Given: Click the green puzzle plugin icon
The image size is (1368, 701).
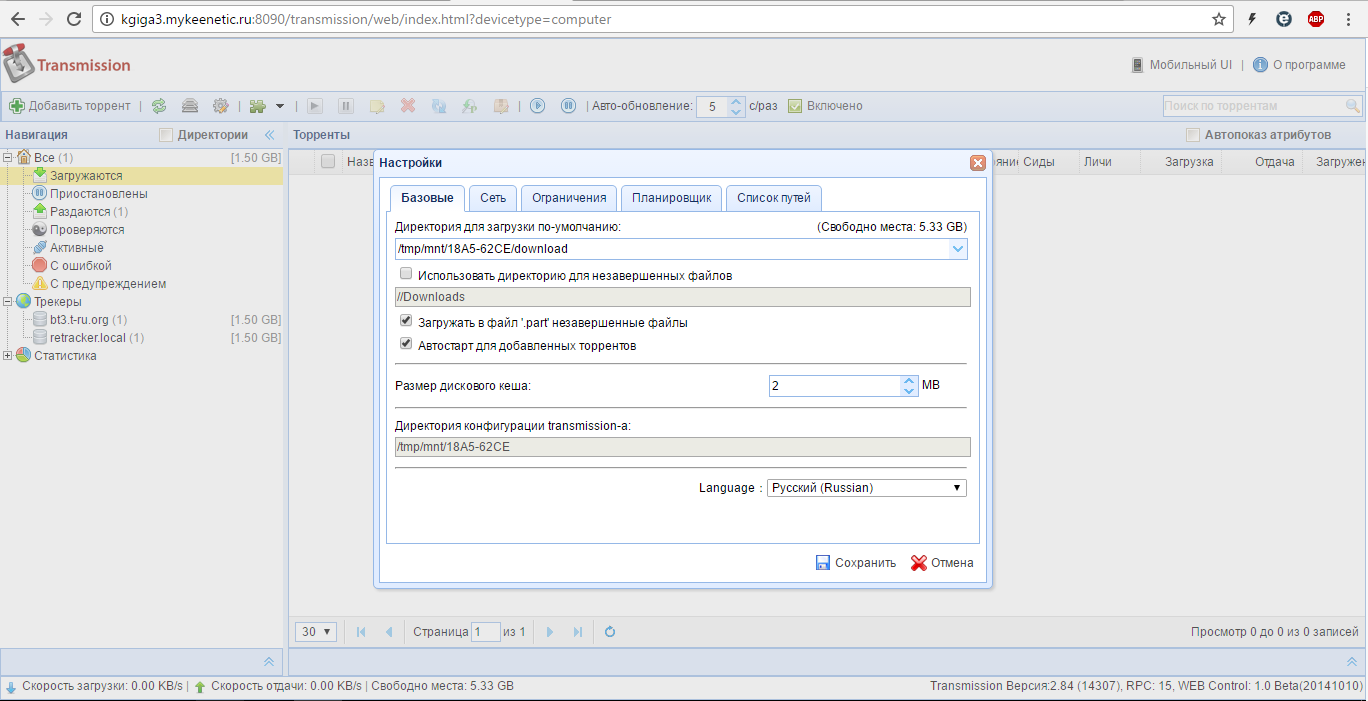Looking at the screenshot, I should (258, 106).
